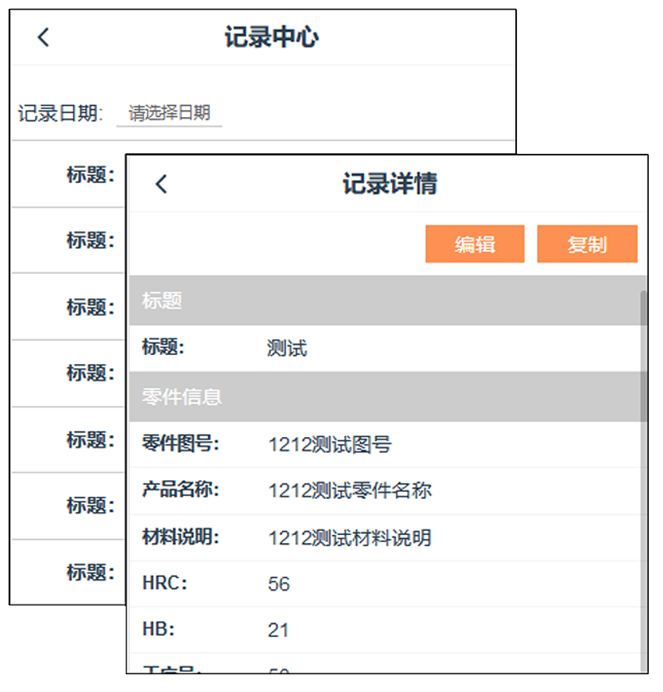The width and height of the screenshot is (663, 692).
Task: Select the HRC value 56
Action: click(279, 584)
